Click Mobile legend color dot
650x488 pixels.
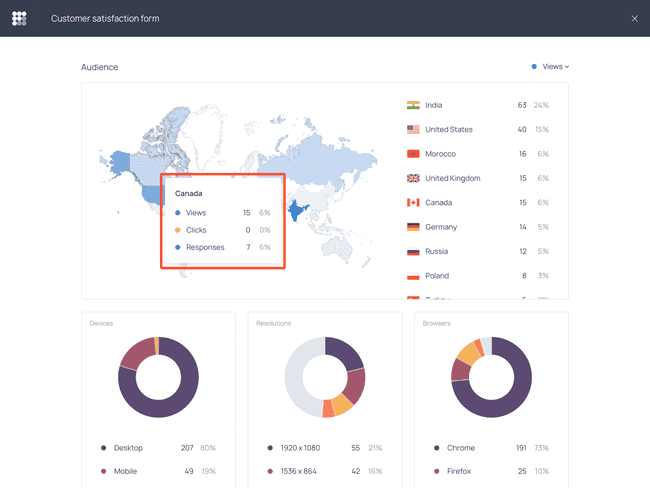click(x=104, y=471)
